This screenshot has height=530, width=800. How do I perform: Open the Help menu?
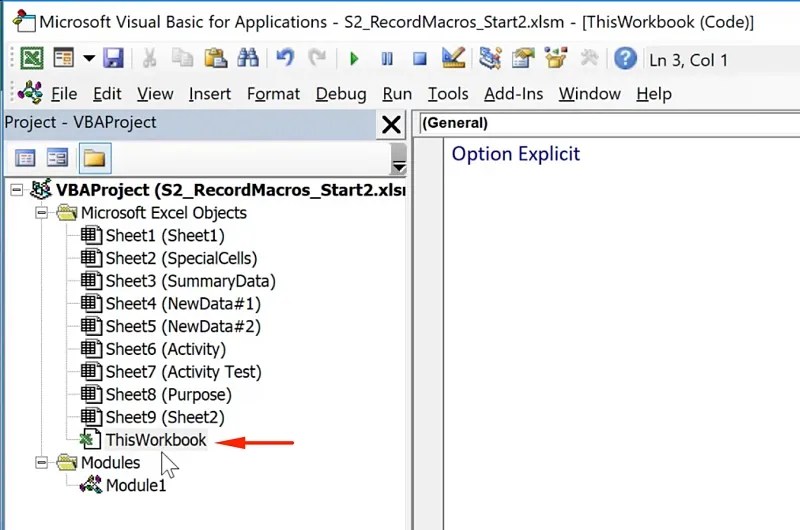[654, 94]
